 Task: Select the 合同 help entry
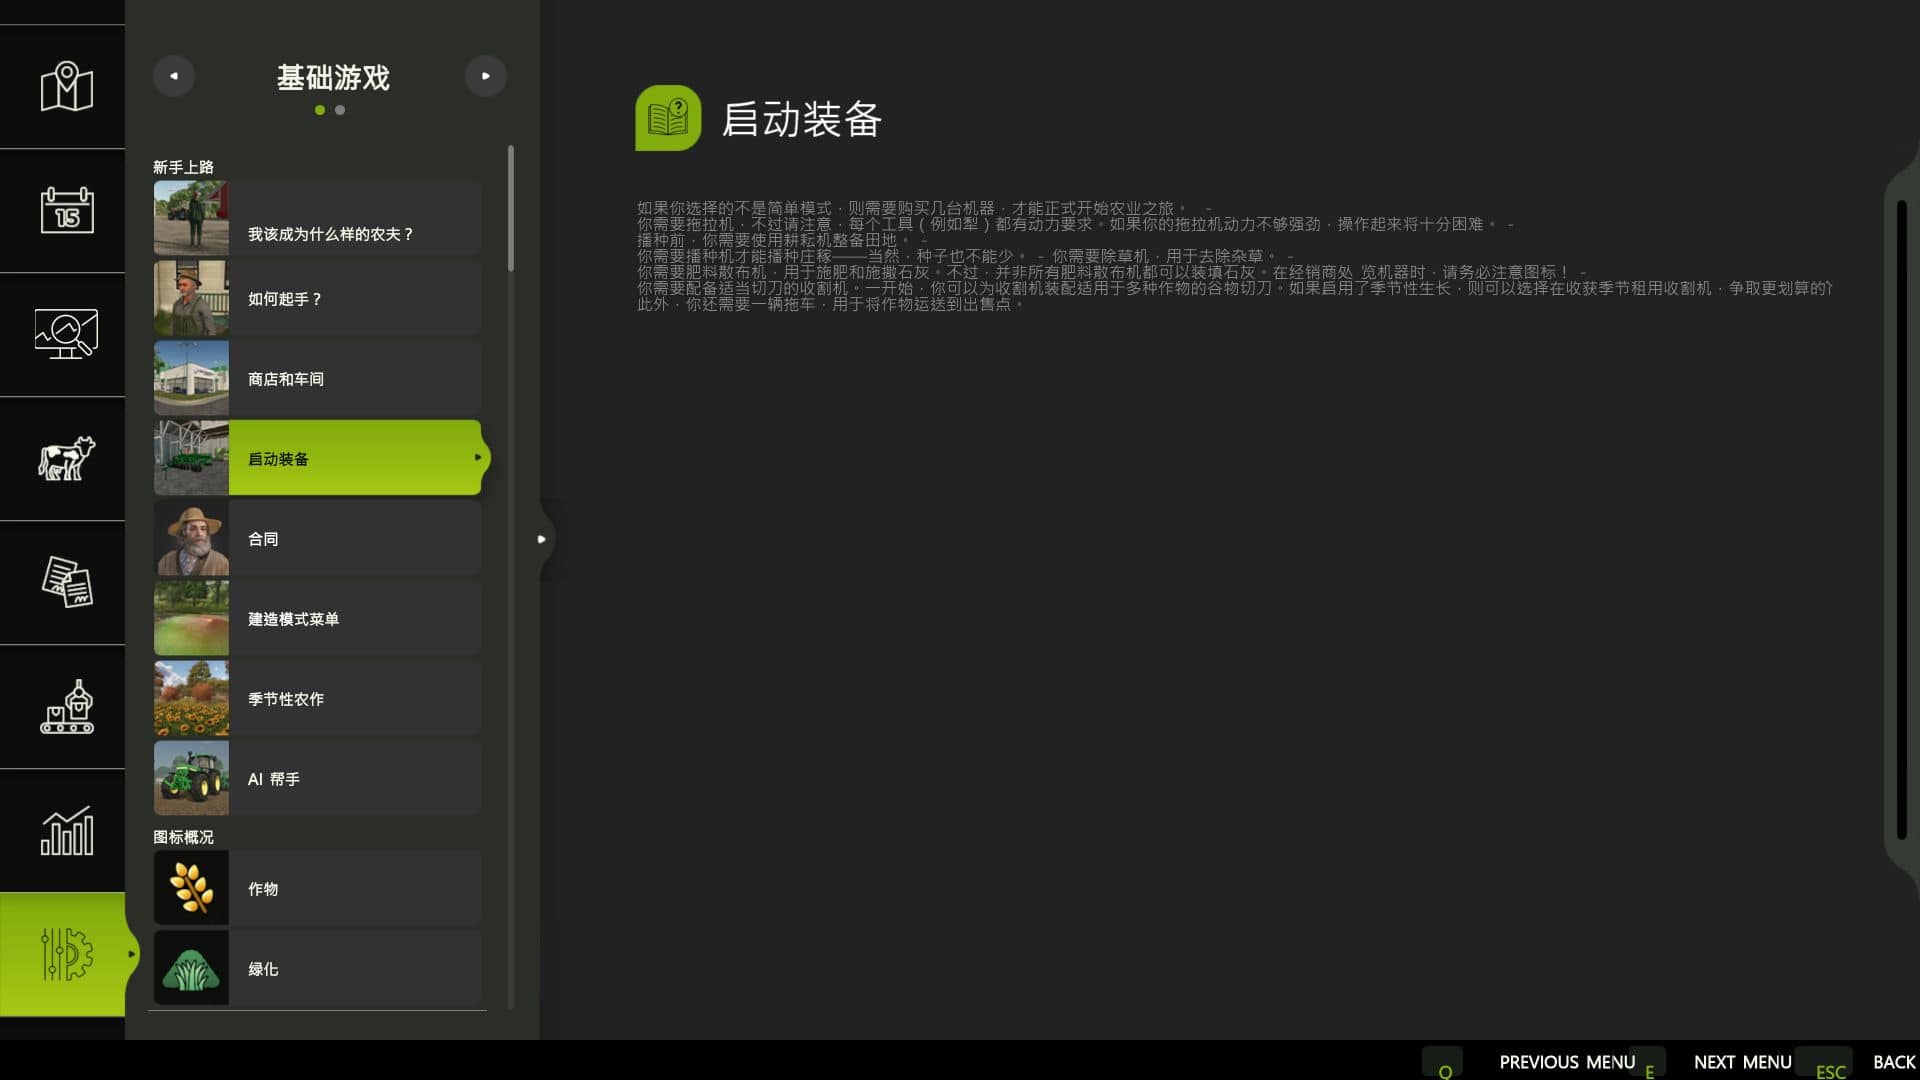click(x=317, y=539)
